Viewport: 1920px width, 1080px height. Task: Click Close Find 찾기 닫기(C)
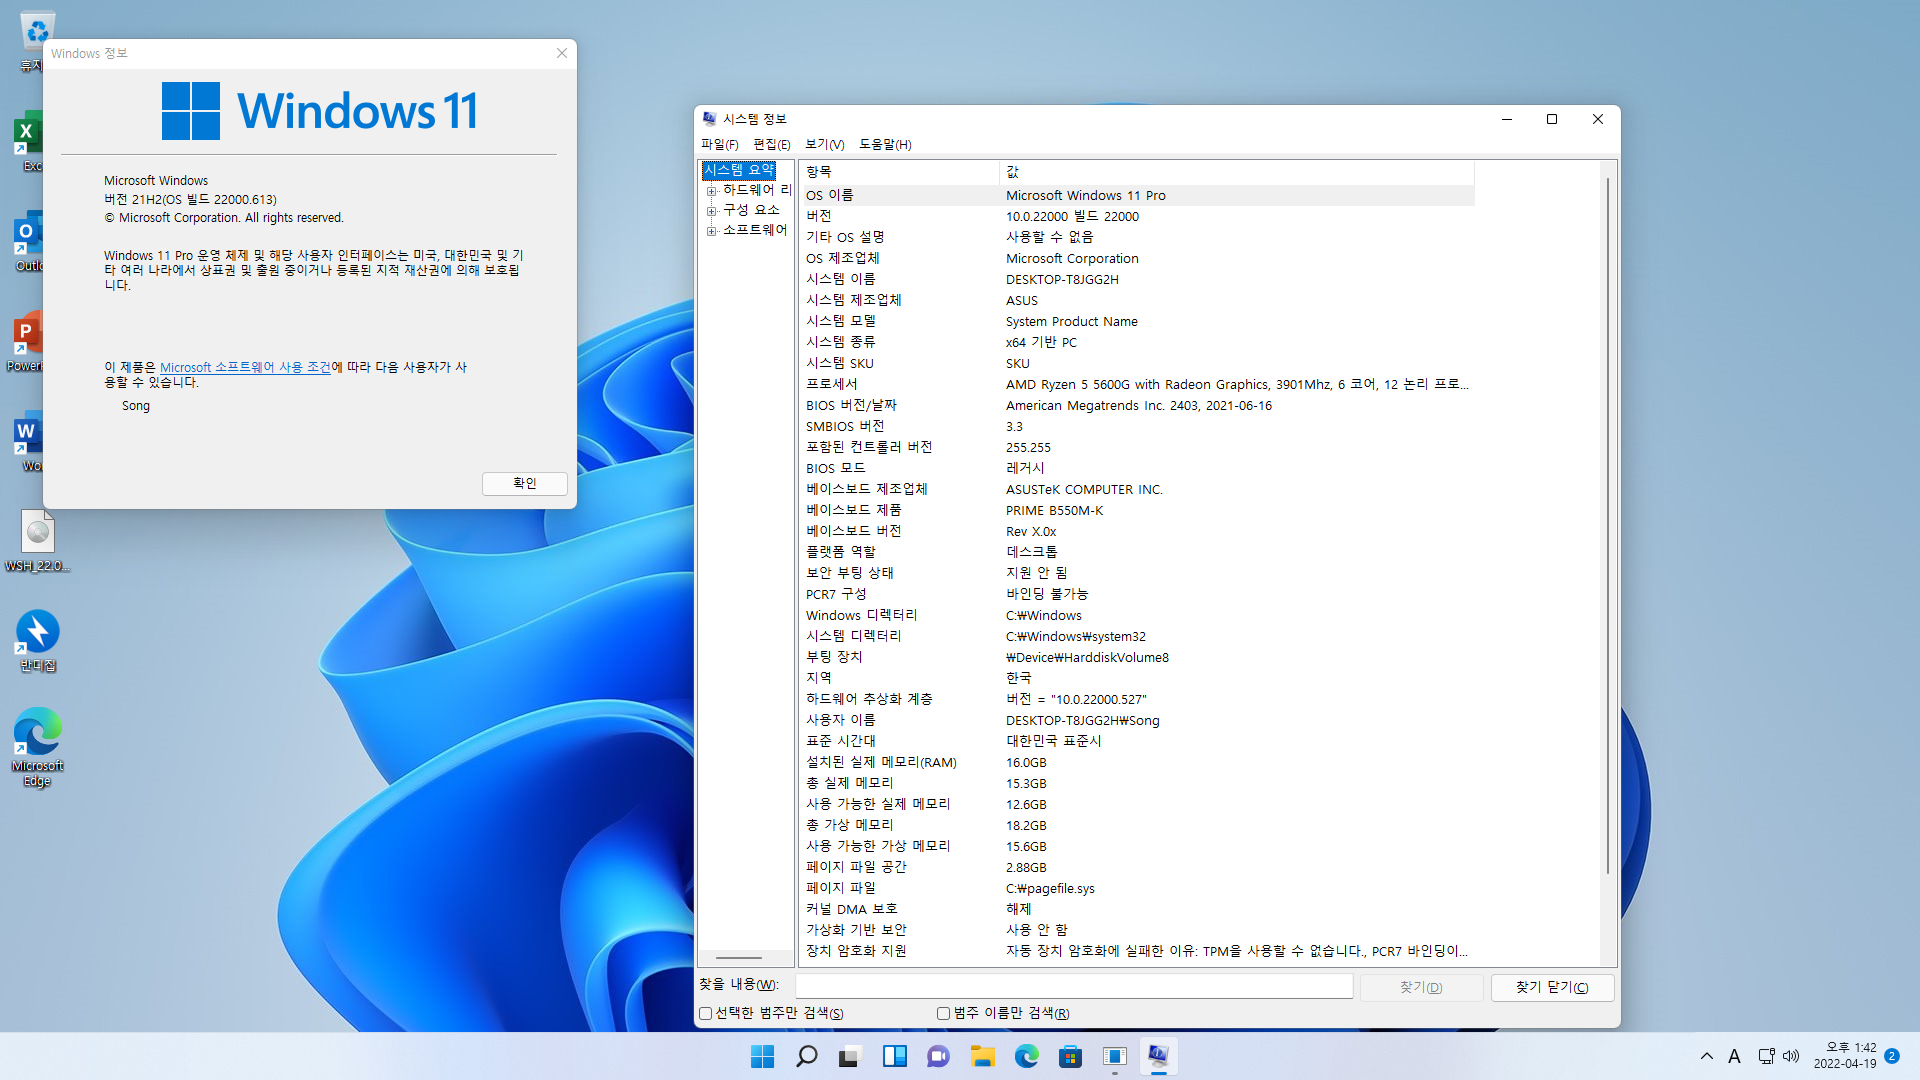[x=1552, y=987]
